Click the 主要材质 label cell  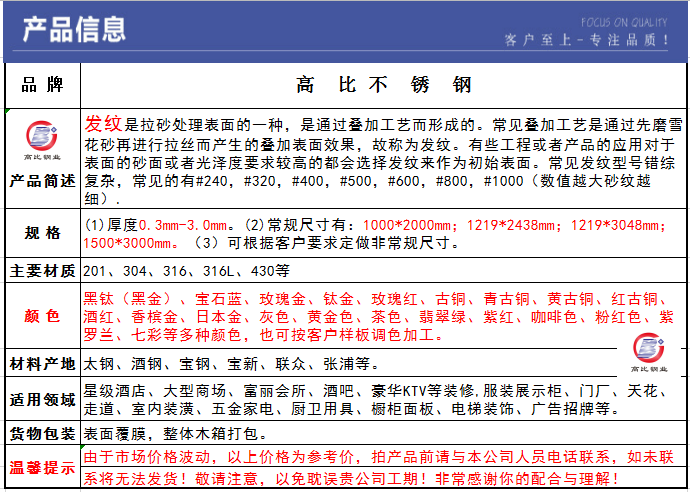click(x=43, y=271)
